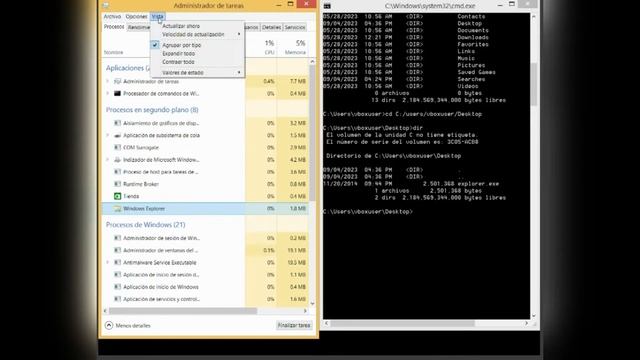Sort by the Nombre column header
640x360 pixels.
(113, 52)
